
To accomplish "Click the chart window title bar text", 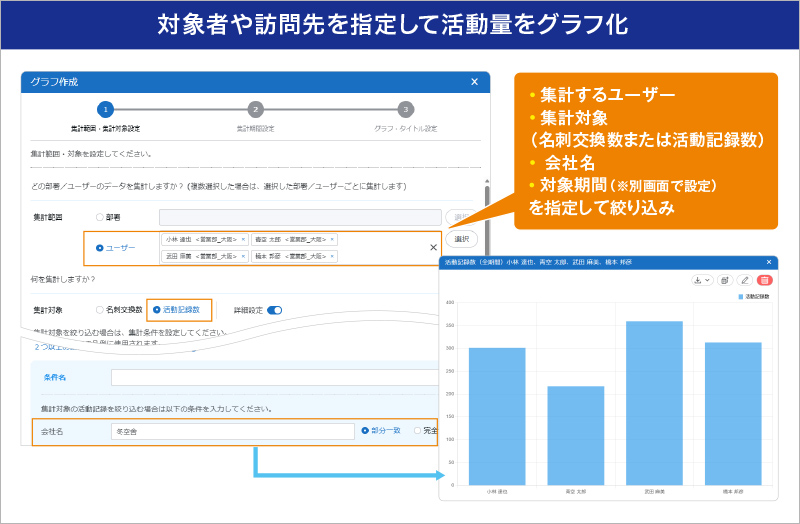I will 538,262.
